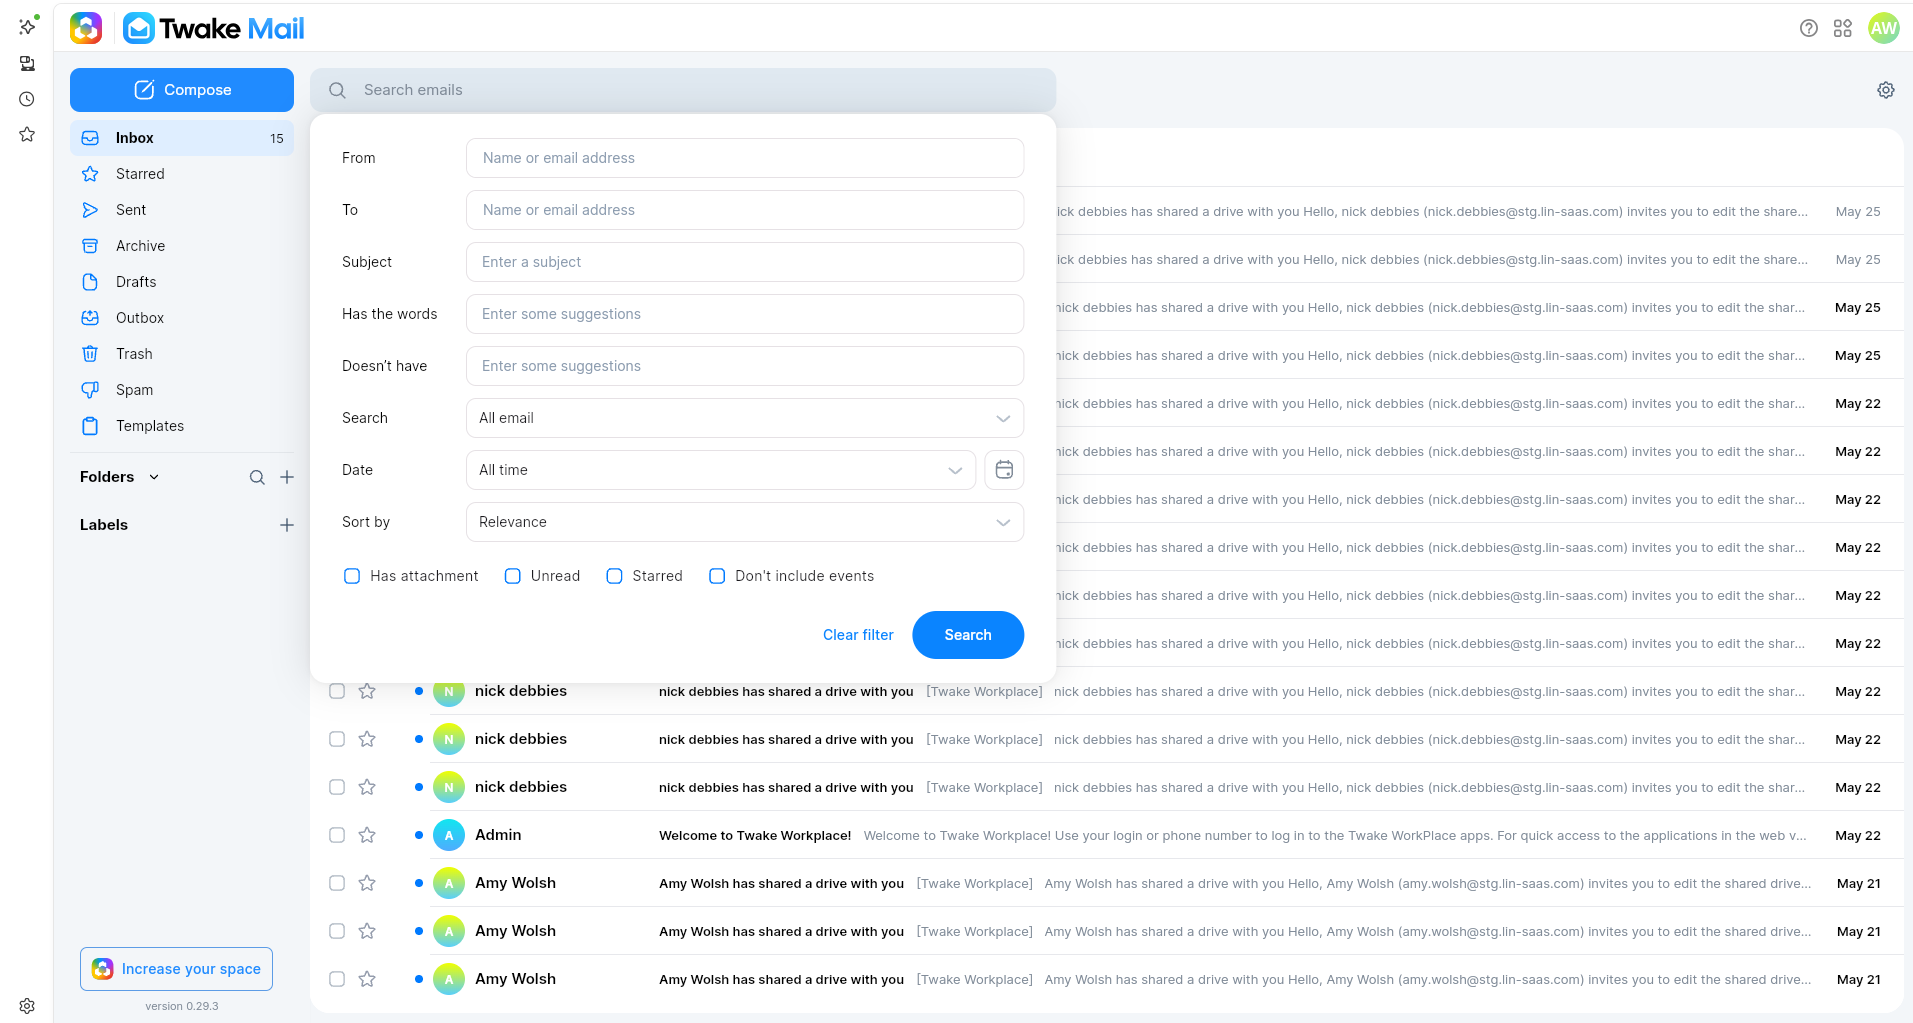1913x1023 pixels.
Task: Open the Inbox folder
Action: [x=182, y=138]
